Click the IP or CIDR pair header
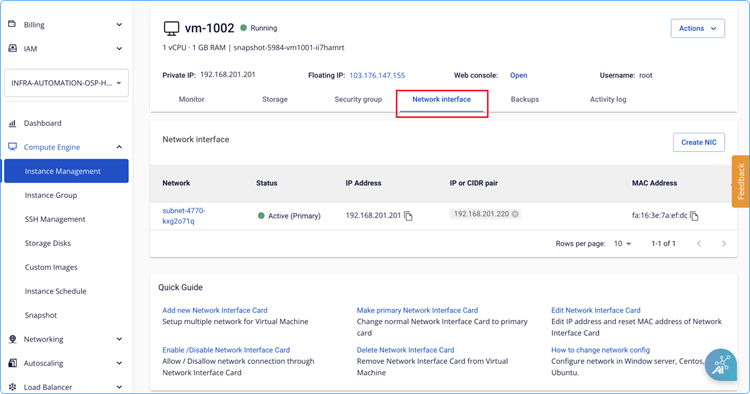750x394 pixels. [x=474, y=183]
